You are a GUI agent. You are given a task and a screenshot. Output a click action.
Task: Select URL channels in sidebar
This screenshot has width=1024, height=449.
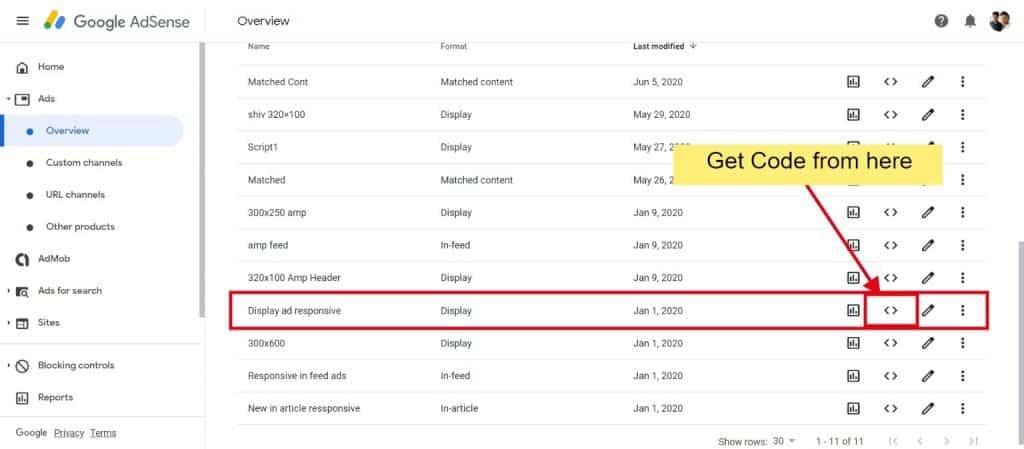point(75,194)
